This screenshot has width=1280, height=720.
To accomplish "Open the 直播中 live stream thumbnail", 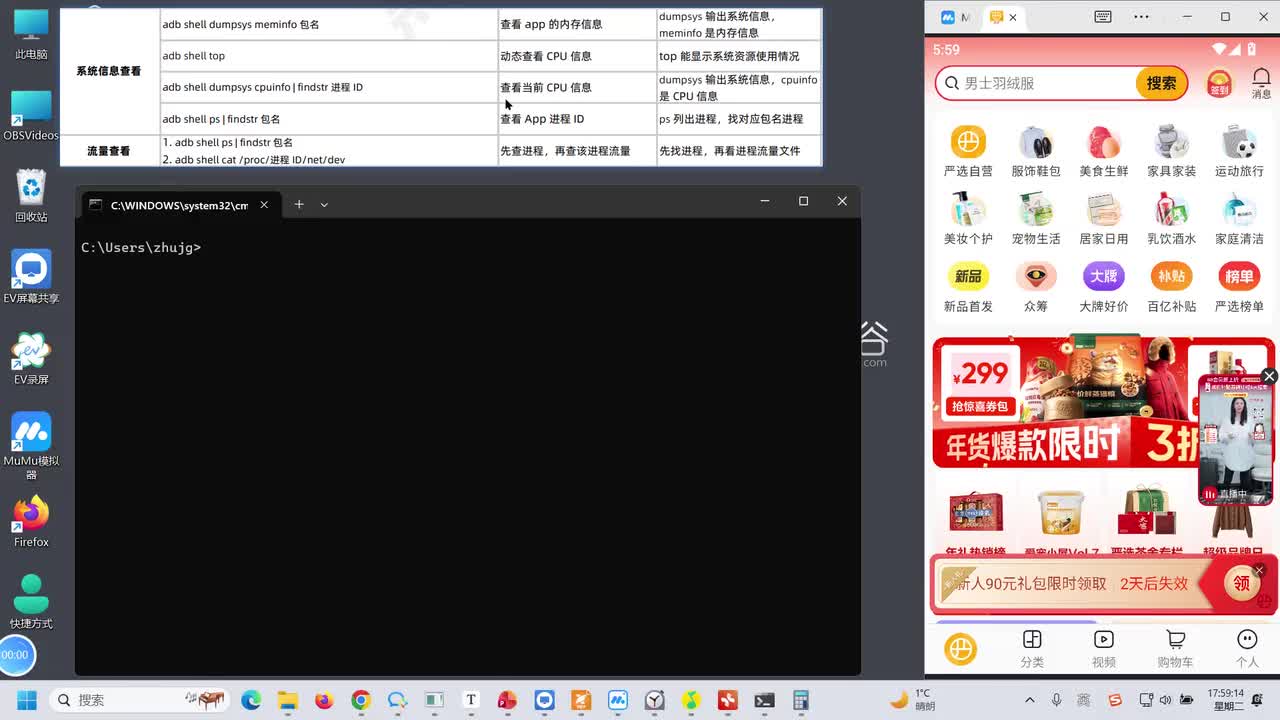I will (1236, 440).
